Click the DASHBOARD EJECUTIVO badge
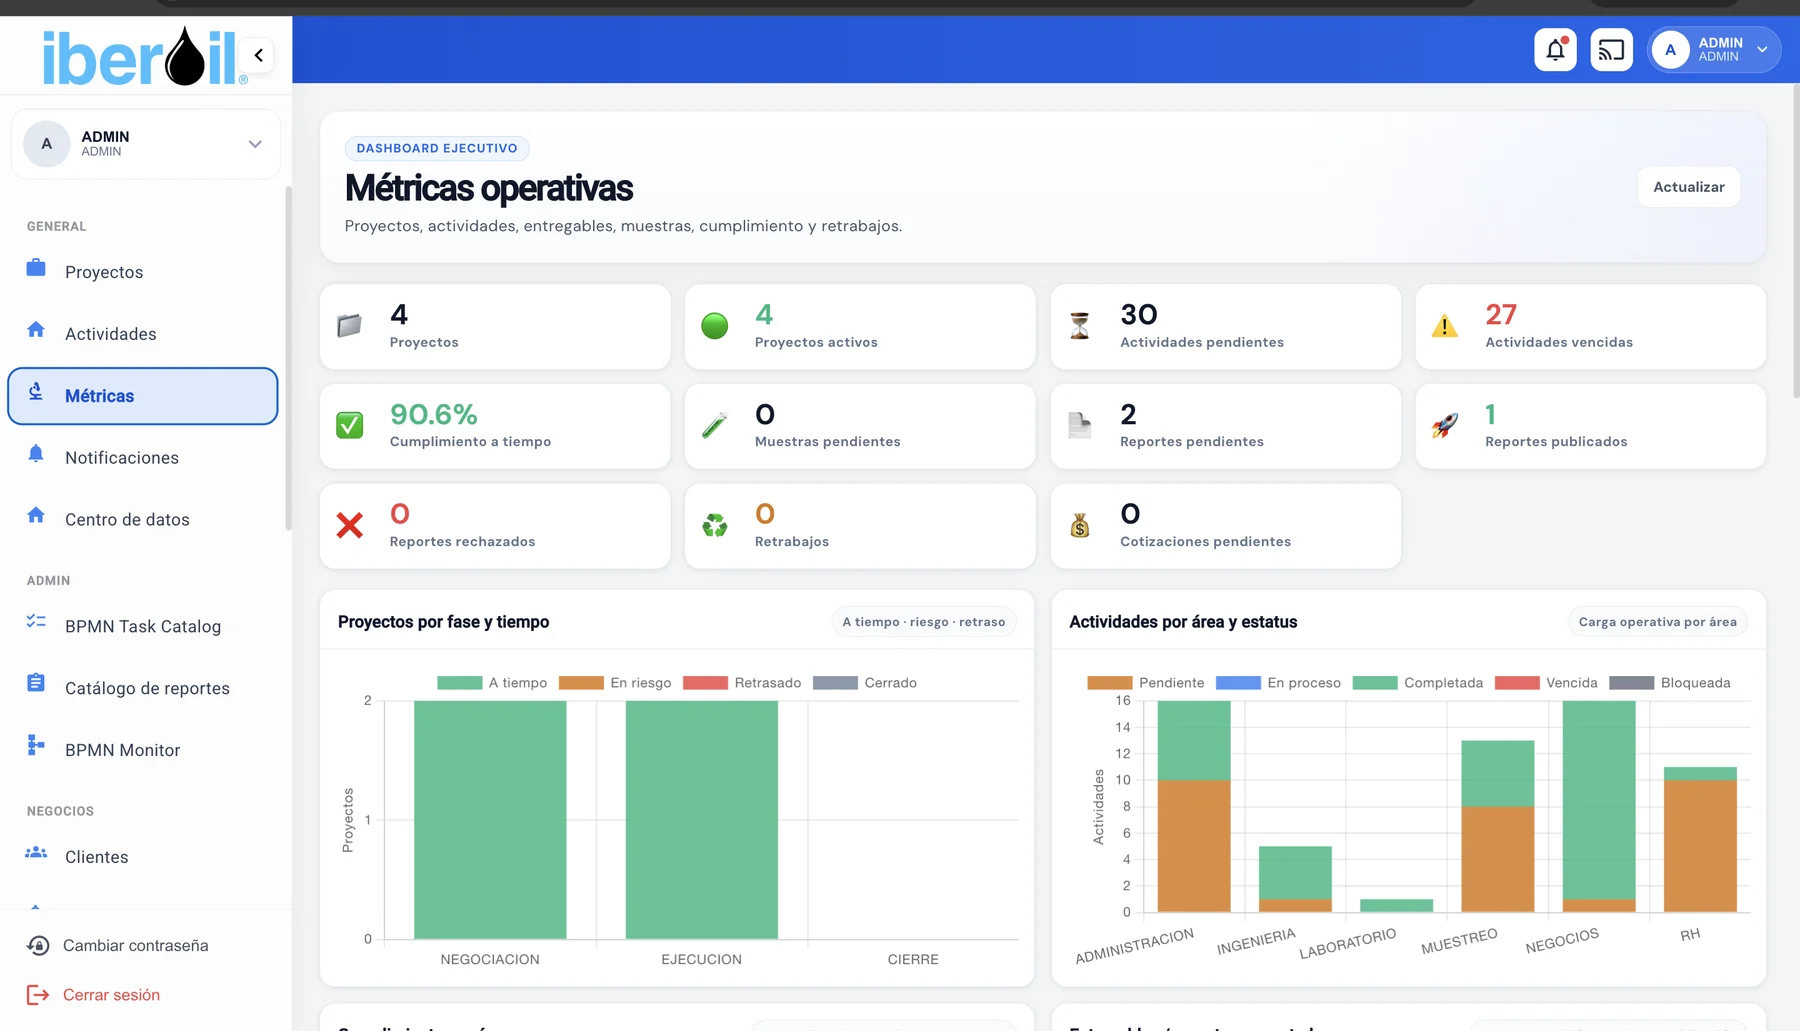The height and width of the screenshot is (1031, 1800). [437, 148]
